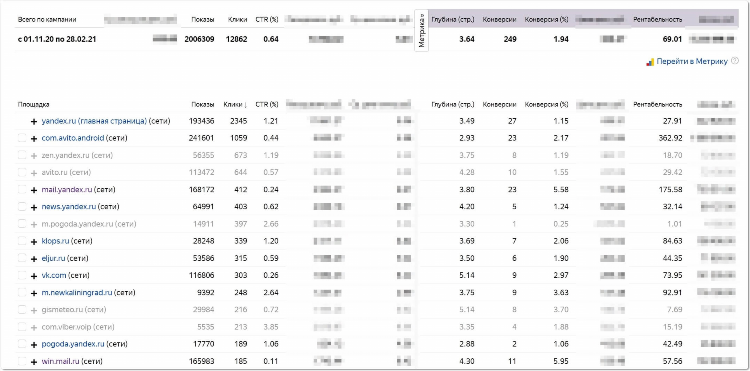Tick the checkbox for m.newkaliningrad.ru
This screenshot has height=371, width=750.
point(22,293)
